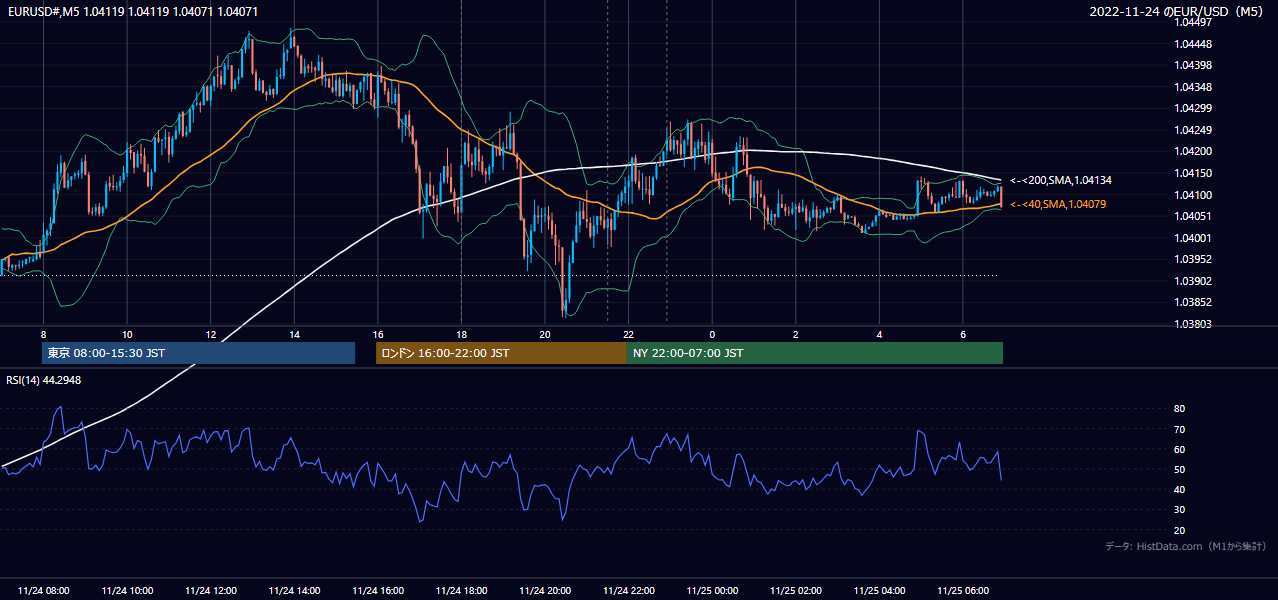Image resolution: width=1278 pixels, height=600 pixels.
Task: Click price axis label 1.04348
Action: (1193, 87)
